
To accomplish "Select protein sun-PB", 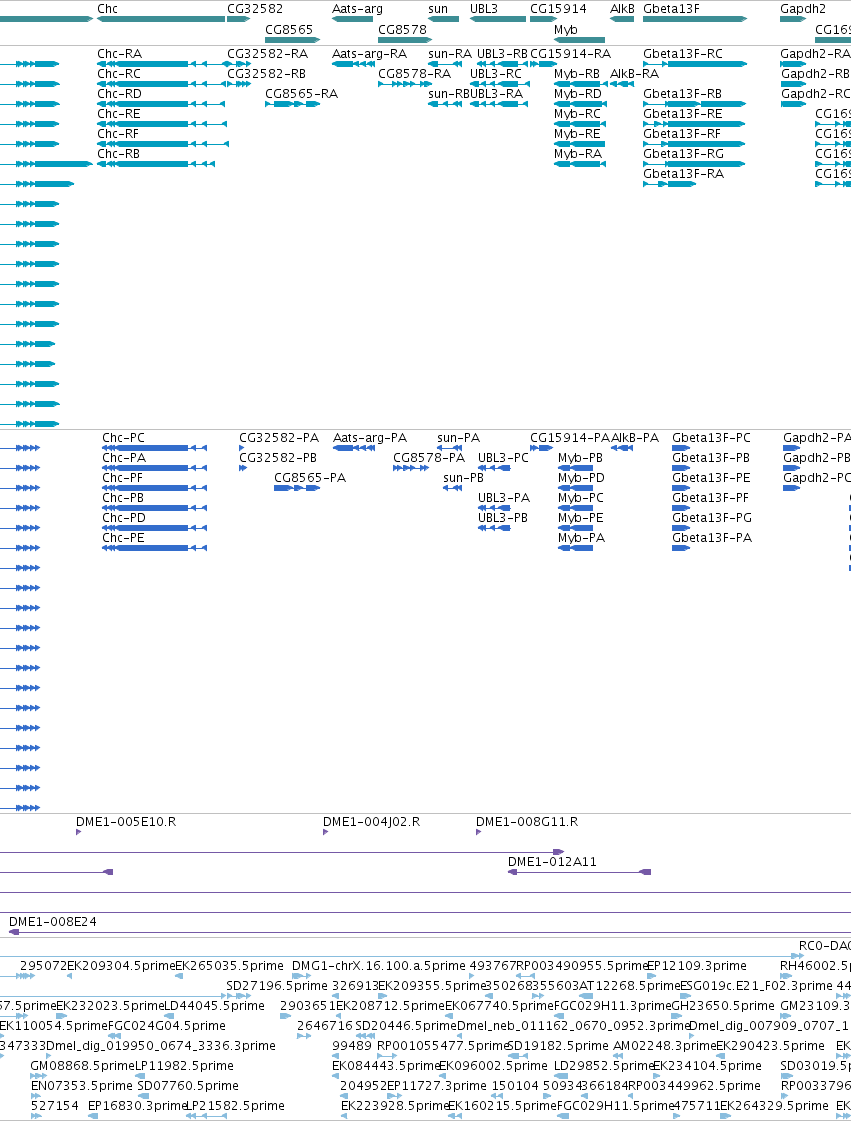I will (x=463, y=478).
